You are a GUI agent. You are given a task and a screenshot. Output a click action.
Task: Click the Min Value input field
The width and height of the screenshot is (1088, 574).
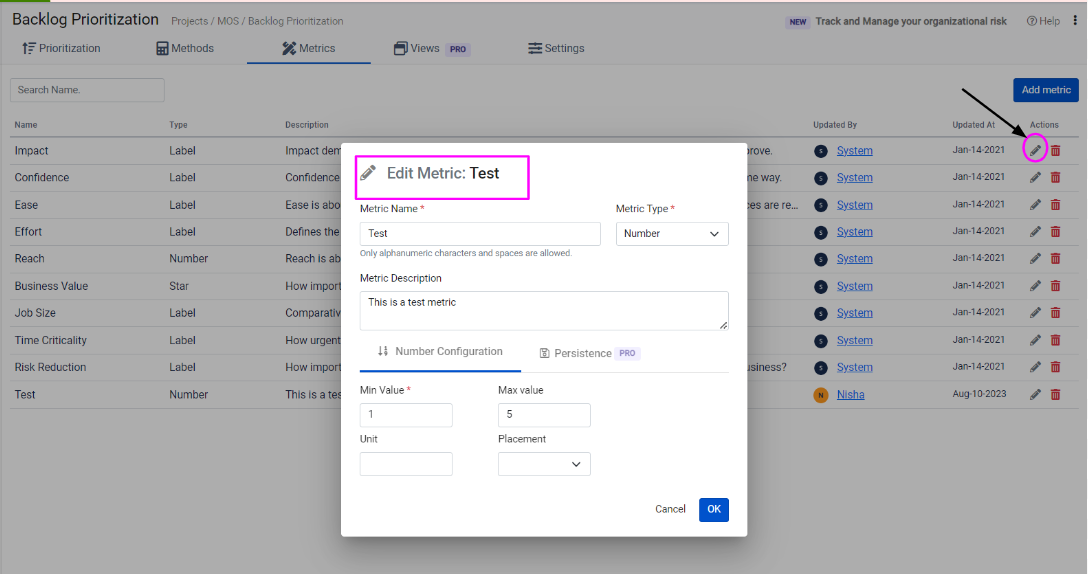pos(406,415)
